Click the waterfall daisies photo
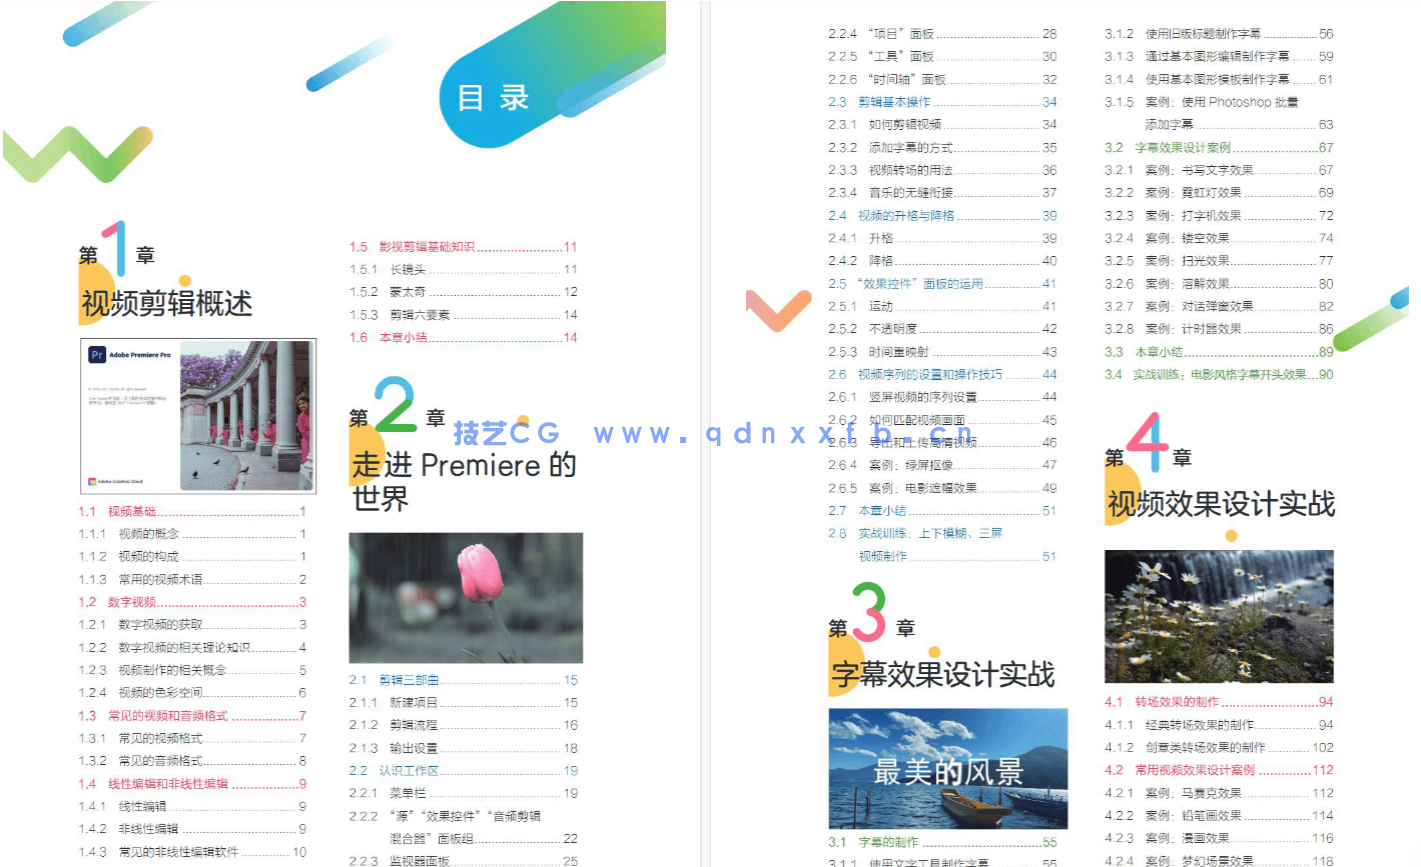The width and height of the screenshot is (1421, 867). [1219, 617]
